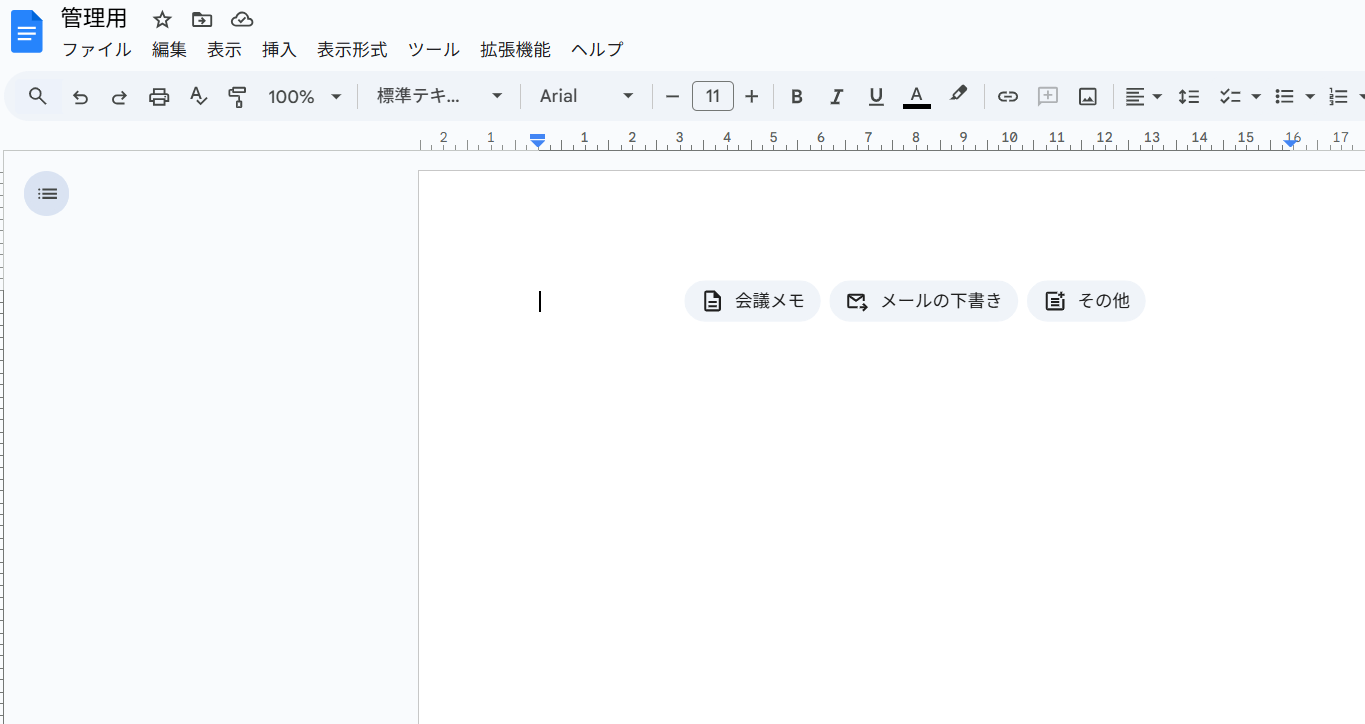Viewport: 1365px width, 724px height.
Task: Open the 100% zoom dropdown
Action: 304,97
